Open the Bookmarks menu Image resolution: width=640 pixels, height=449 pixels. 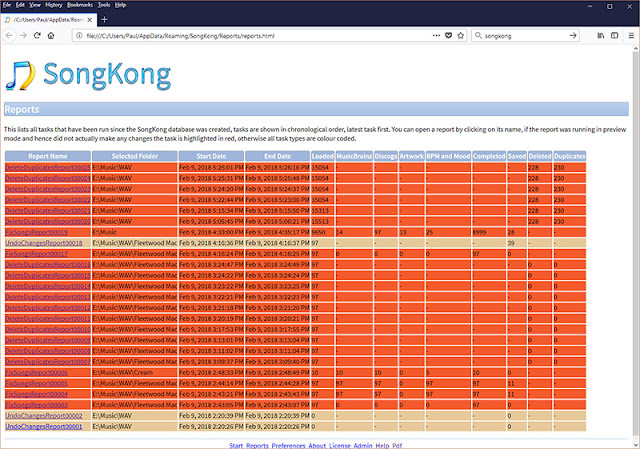(x=80, y=5)
